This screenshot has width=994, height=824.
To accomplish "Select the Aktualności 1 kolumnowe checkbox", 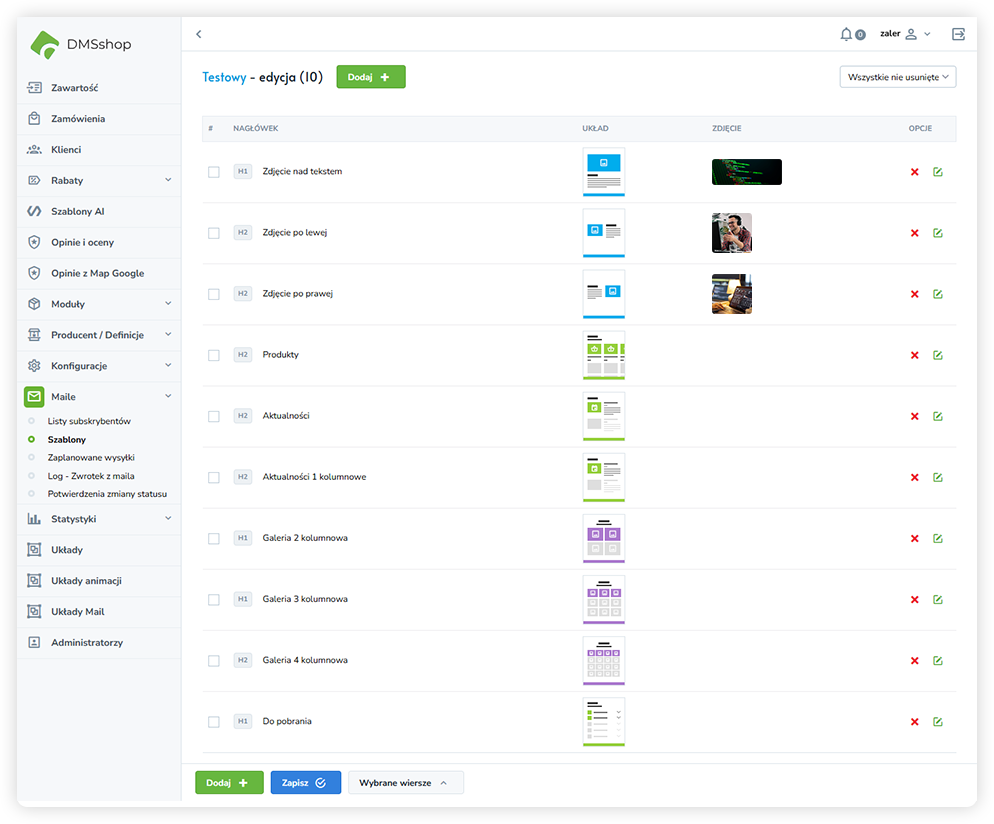I will click(213, 477).
